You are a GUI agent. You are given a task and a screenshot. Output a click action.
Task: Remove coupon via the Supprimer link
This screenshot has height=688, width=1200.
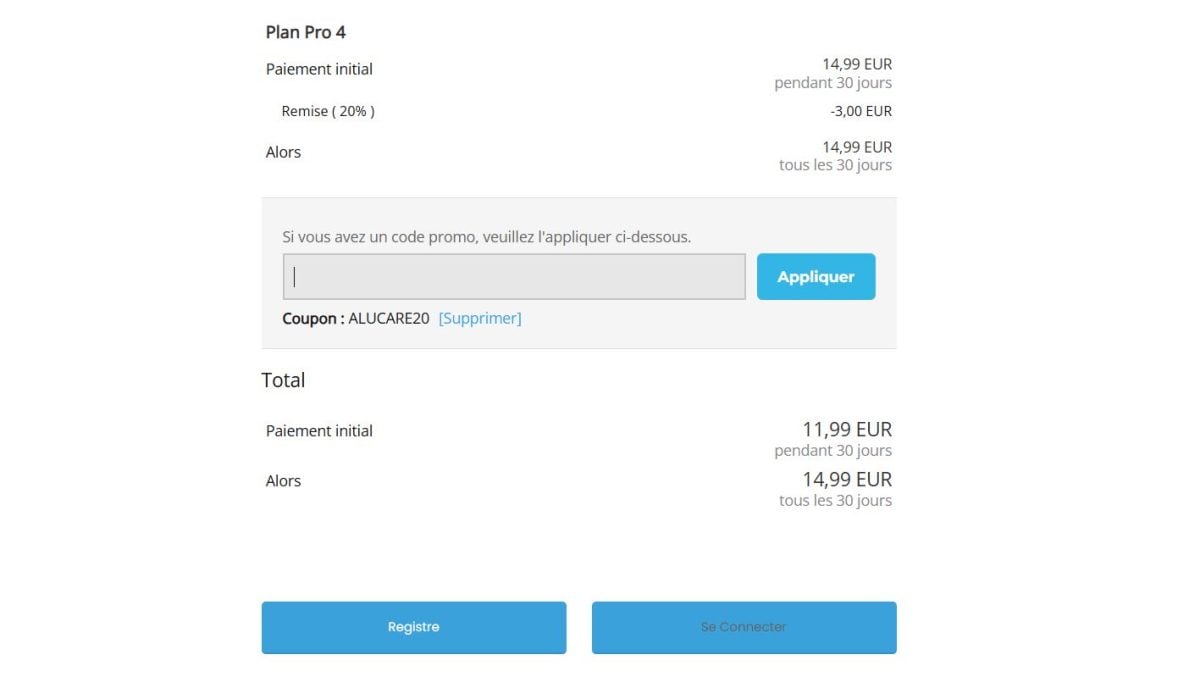(x=479, y=318)
